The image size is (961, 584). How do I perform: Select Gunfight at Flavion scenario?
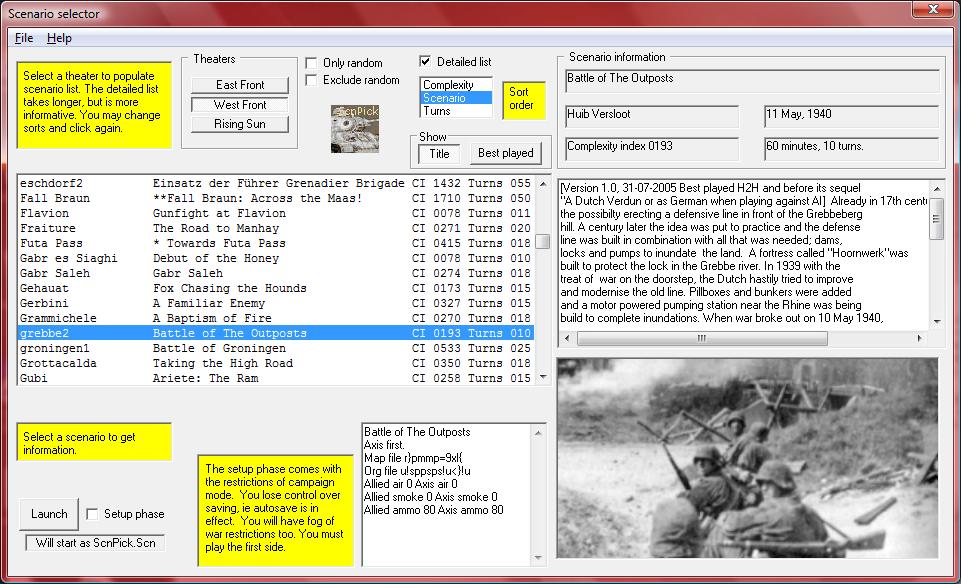click(275, 213)
